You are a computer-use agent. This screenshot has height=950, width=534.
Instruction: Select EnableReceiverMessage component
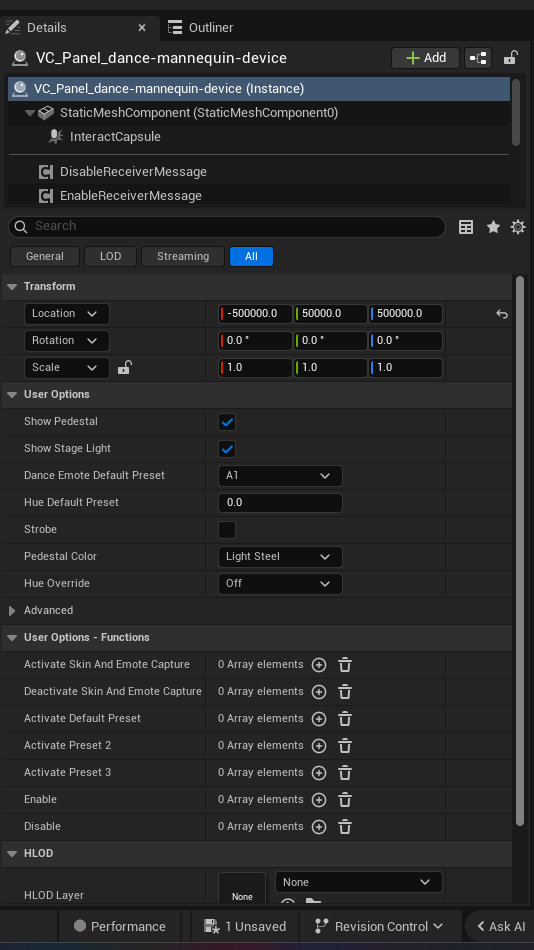pos(130,196)
